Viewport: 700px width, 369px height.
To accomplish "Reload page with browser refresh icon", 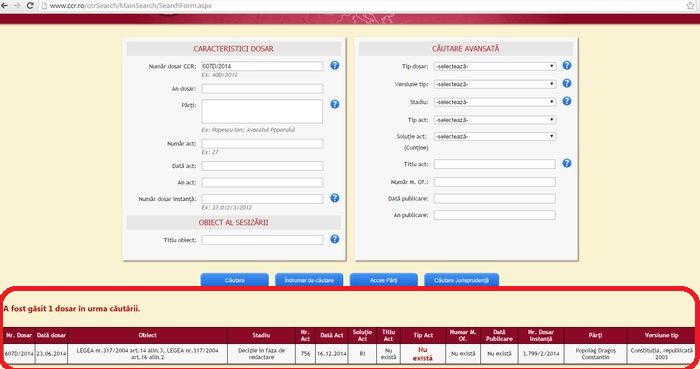I will (30, 6).
